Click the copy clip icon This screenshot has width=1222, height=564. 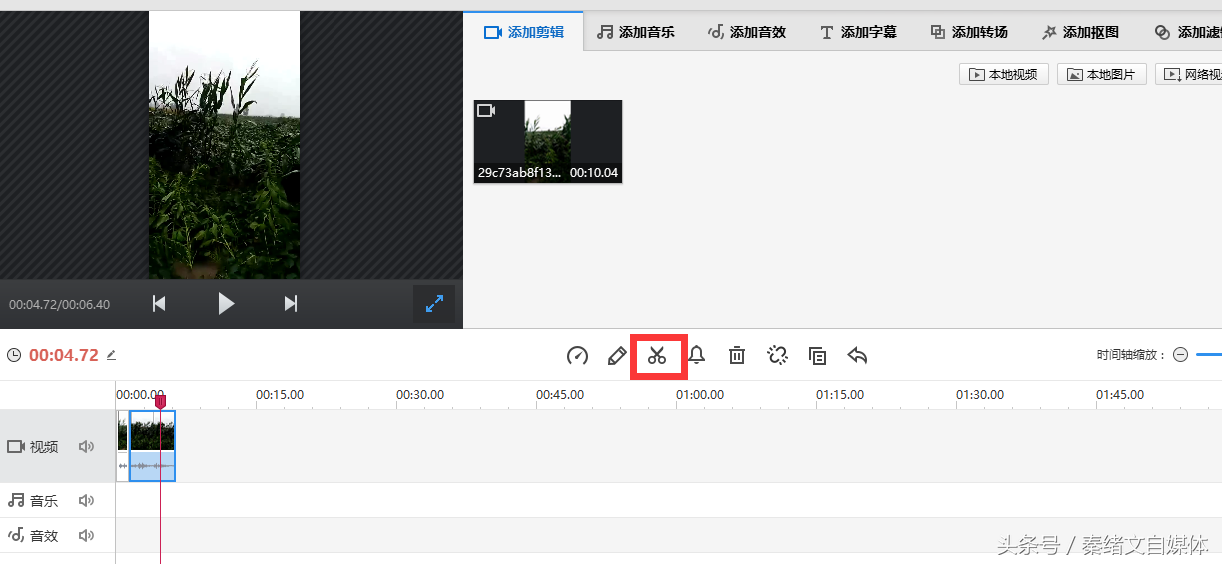point(817,355)
